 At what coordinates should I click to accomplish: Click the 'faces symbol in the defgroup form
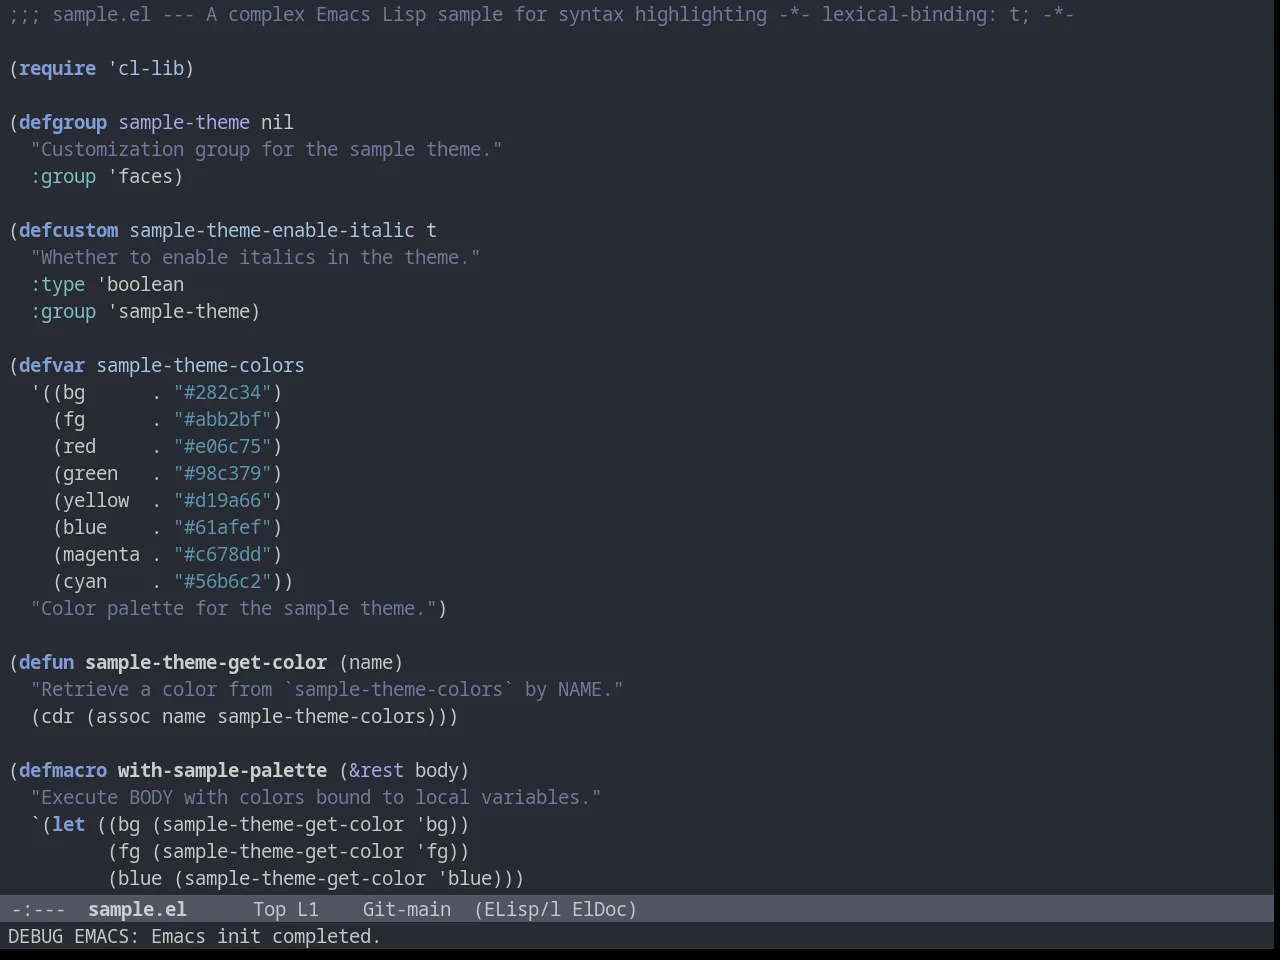(140, 176)
